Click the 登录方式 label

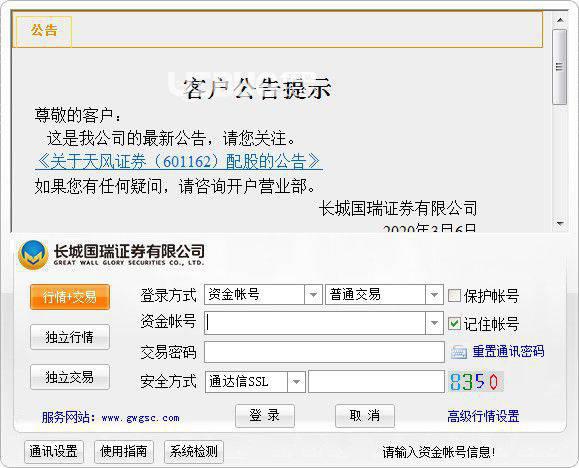[168, 296]
